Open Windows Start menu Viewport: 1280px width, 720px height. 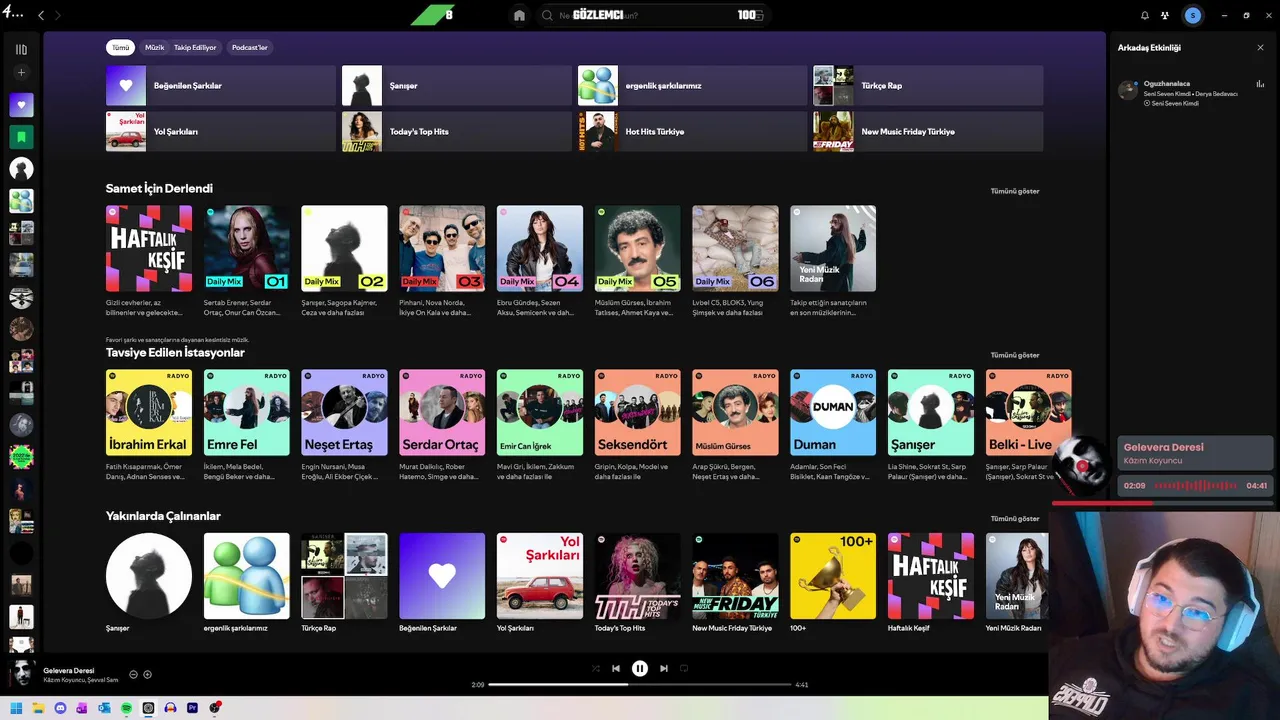click(16, 708)
